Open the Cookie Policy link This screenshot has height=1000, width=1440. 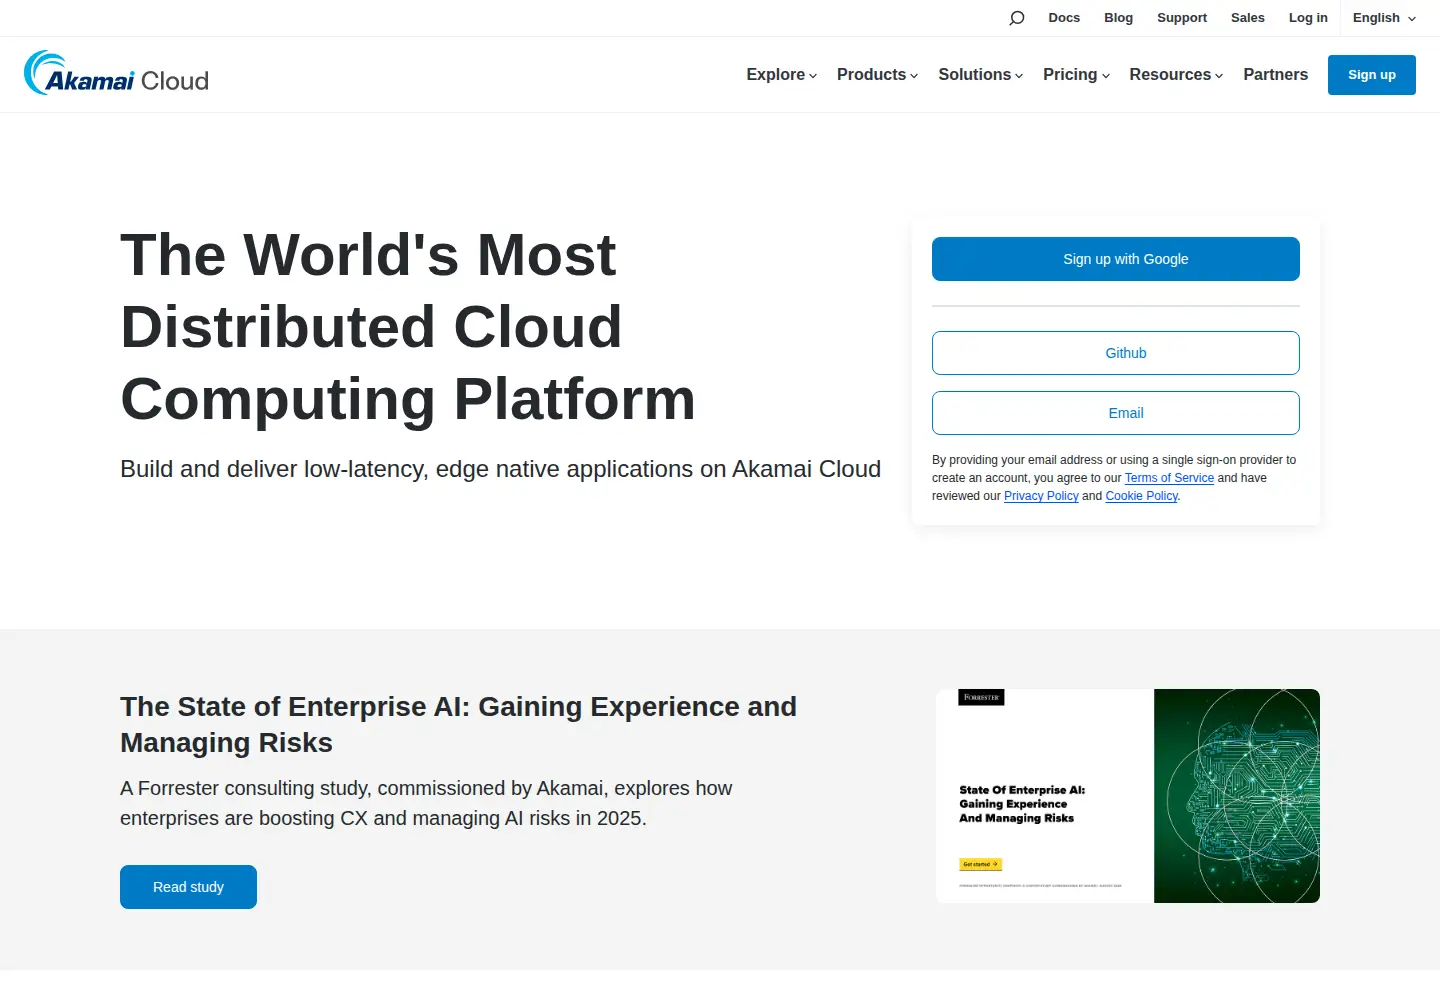coord(1141,496)
